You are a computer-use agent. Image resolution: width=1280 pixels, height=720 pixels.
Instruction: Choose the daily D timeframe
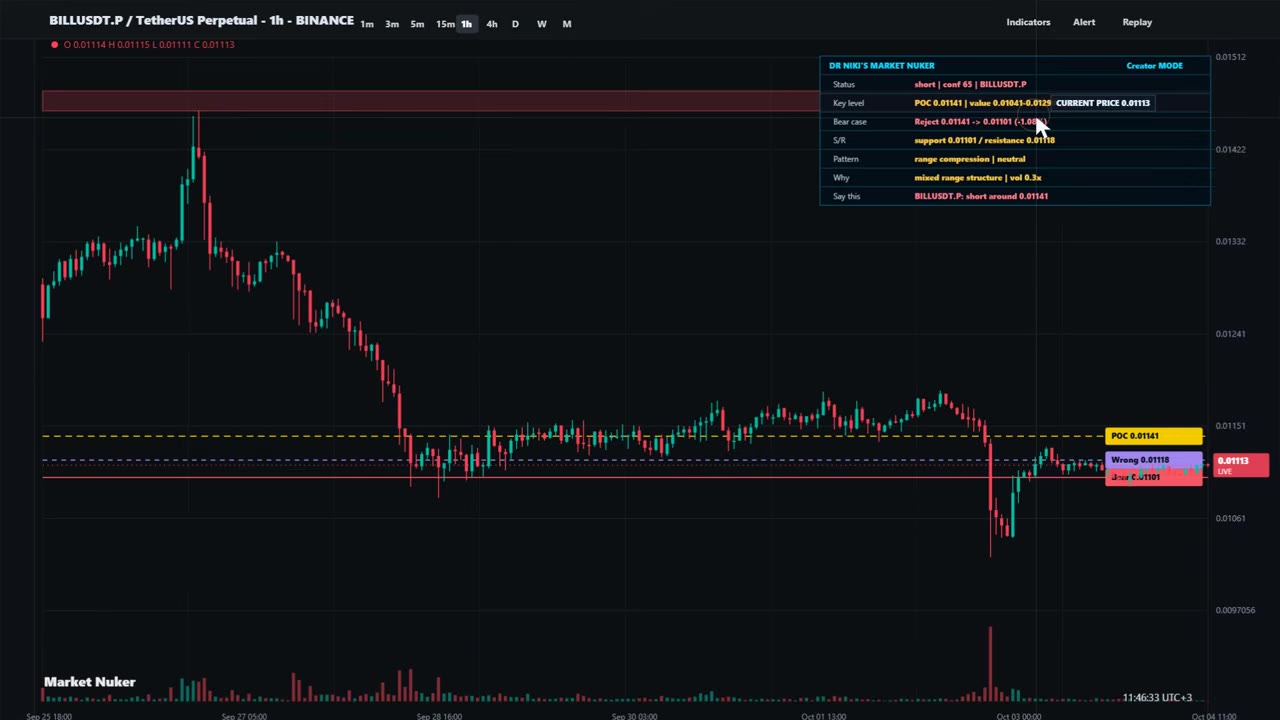515,24
